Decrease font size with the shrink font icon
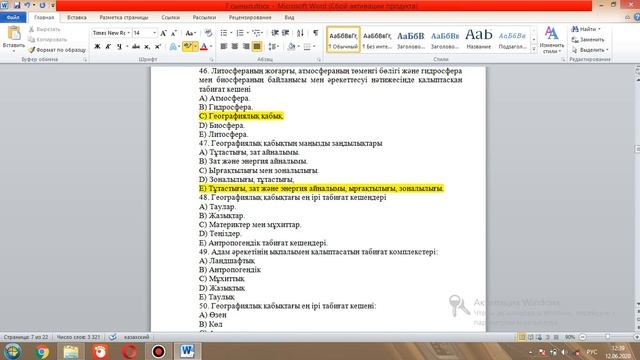 [x=173, y=33]
